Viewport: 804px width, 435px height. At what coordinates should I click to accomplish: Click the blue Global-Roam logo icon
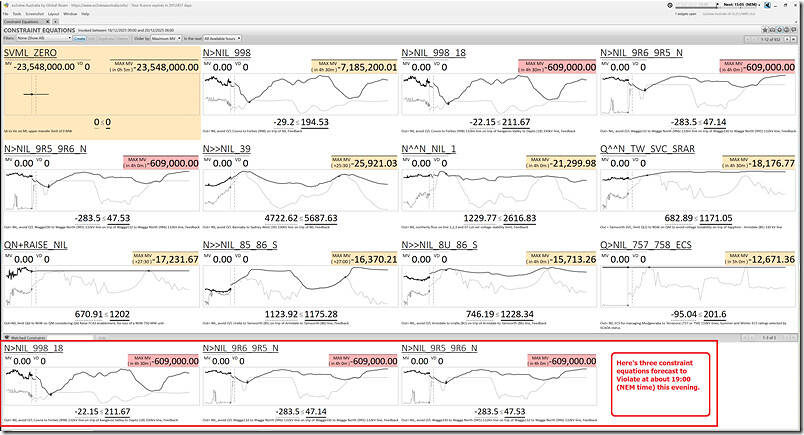pos(768,5)
